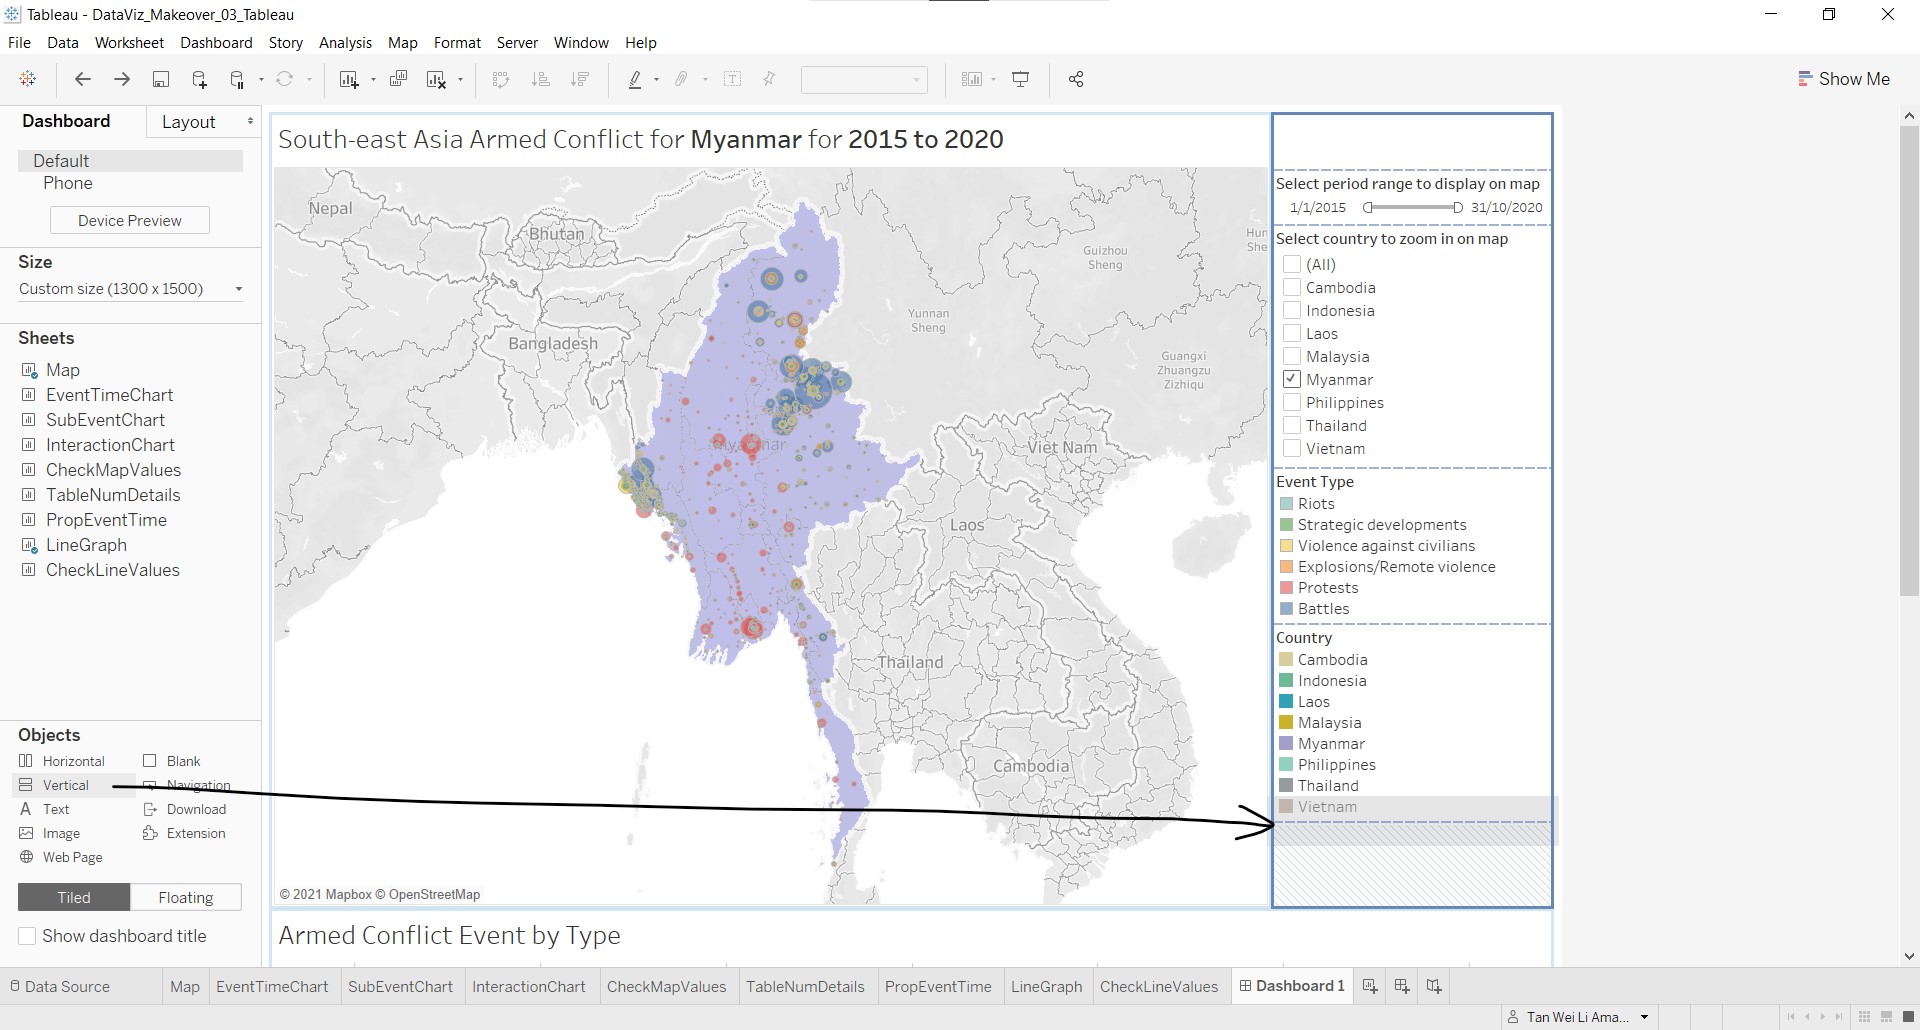The width and height of the screenshot is (1920, 1030).
Task: Click the Add New Data Source icon
Action: coord(199,80)
